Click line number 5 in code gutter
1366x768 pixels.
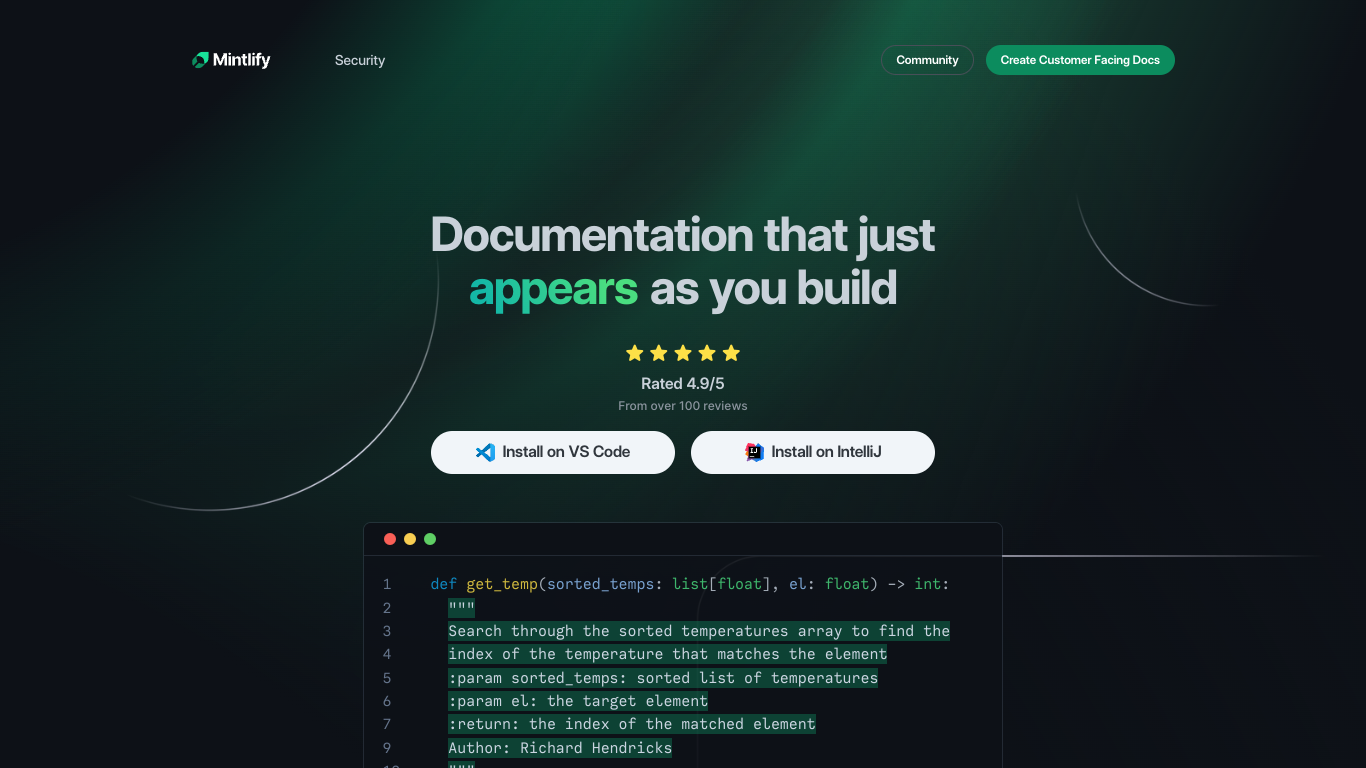click(x=387, y=678)
